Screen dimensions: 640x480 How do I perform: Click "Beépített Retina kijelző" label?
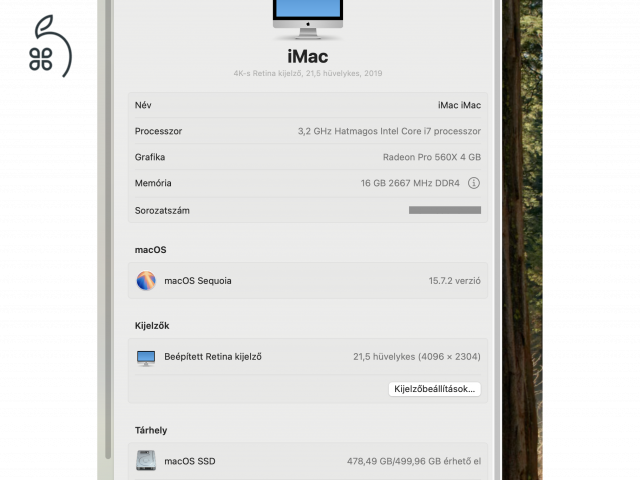[x=213, y=357]
